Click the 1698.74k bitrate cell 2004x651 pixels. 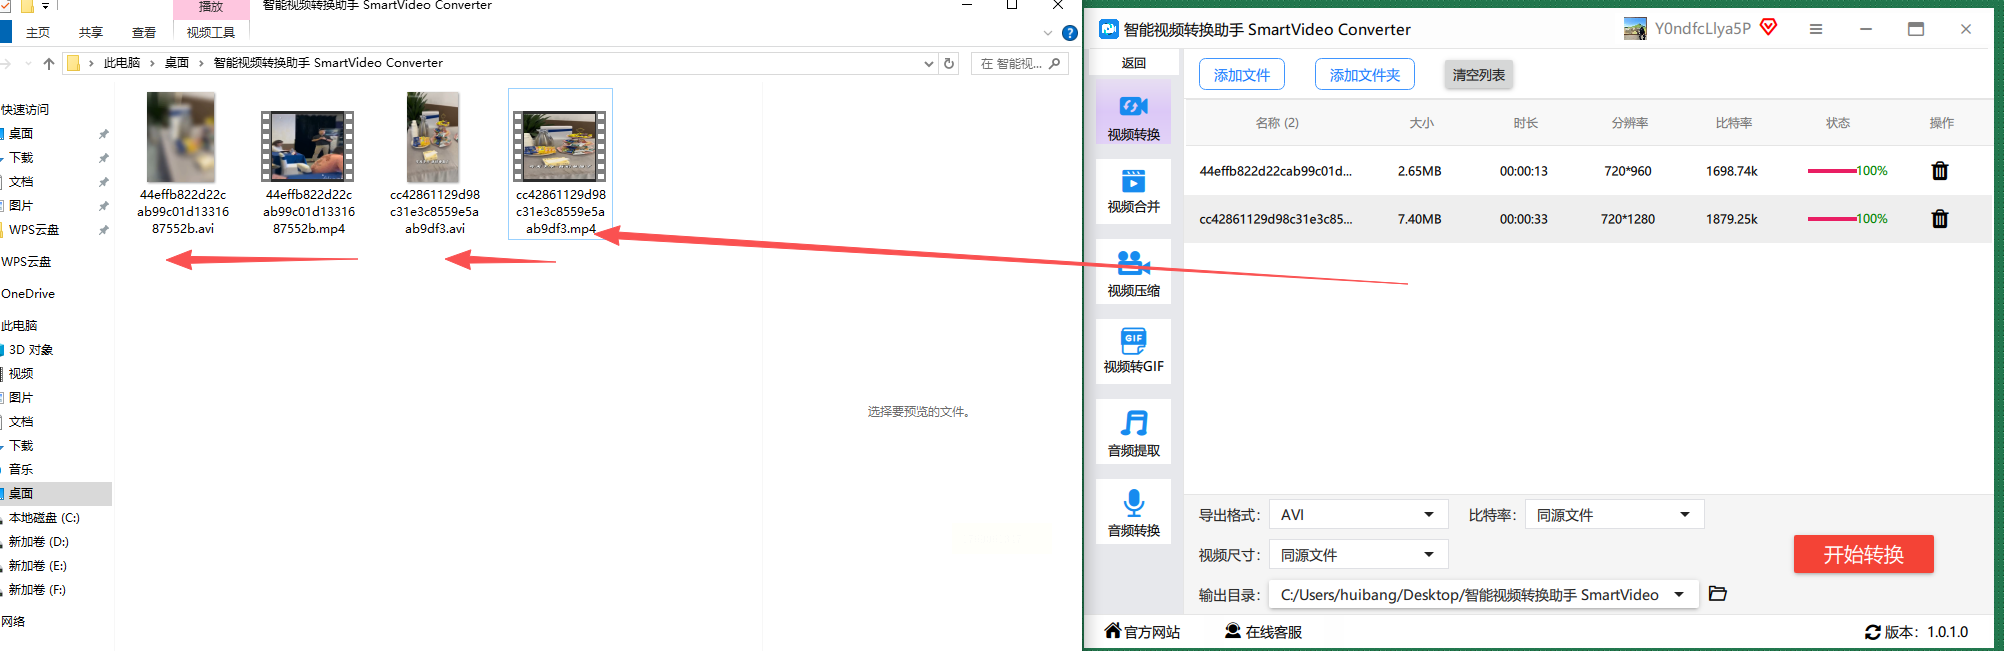pyautogui.click(x=1732, y=171)
